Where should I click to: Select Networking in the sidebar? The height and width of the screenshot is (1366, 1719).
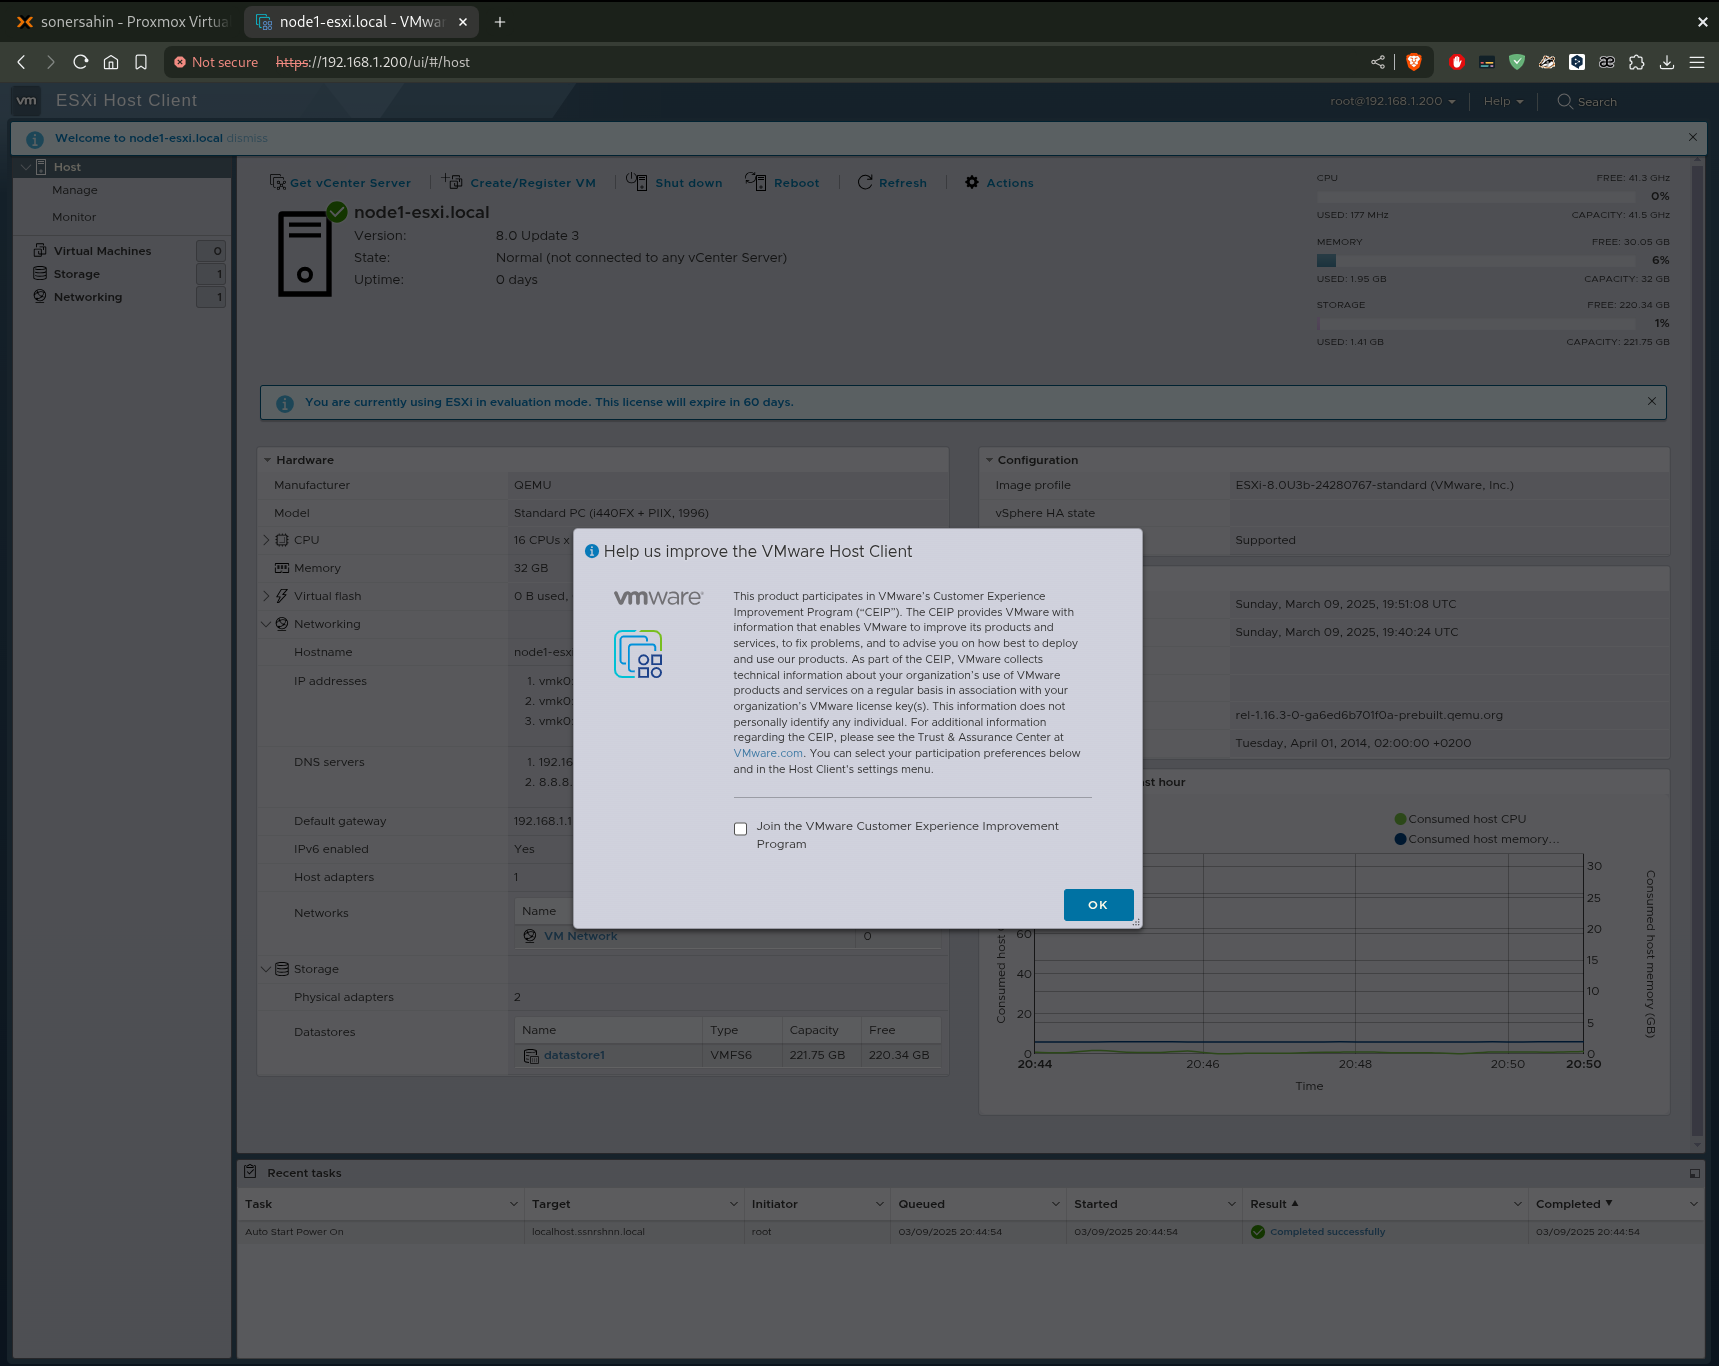88,296
